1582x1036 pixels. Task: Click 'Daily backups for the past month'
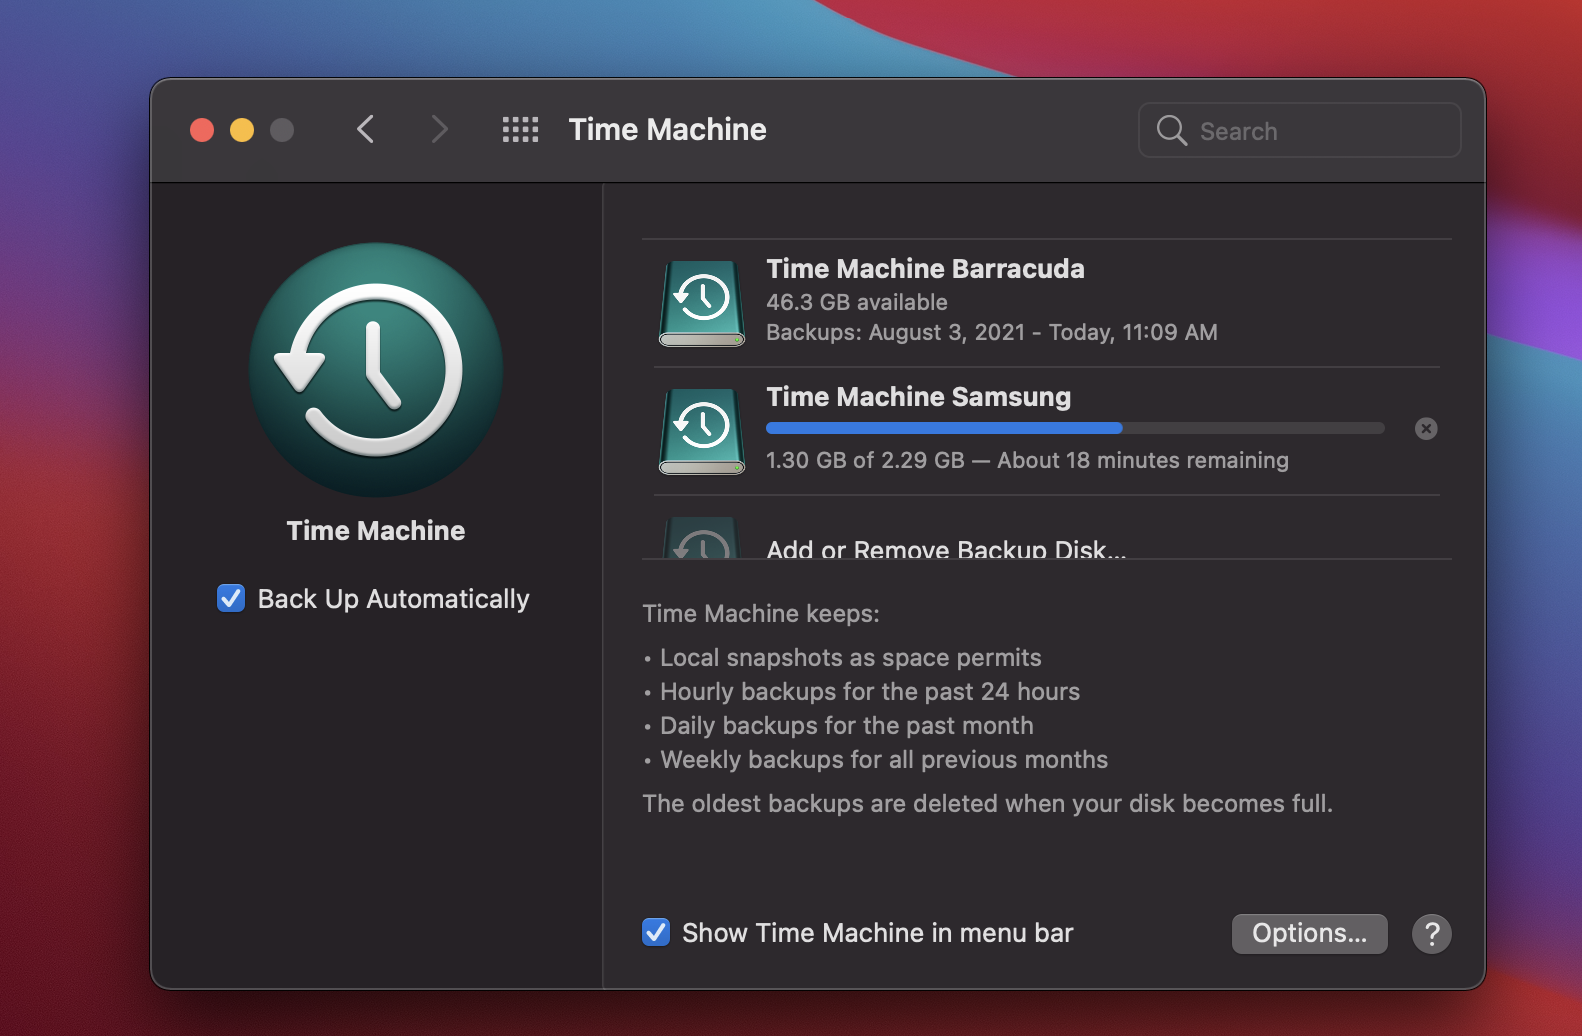coord(846,726)
